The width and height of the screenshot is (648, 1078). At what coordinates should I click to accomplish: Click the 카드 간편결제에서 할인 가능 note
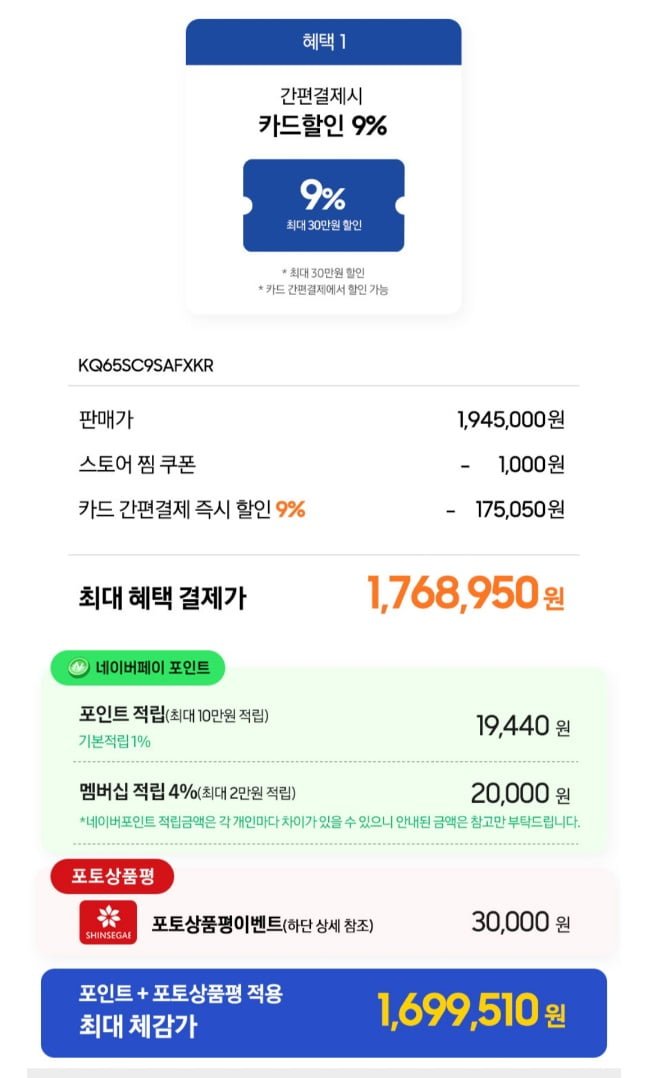pos(323,290)
